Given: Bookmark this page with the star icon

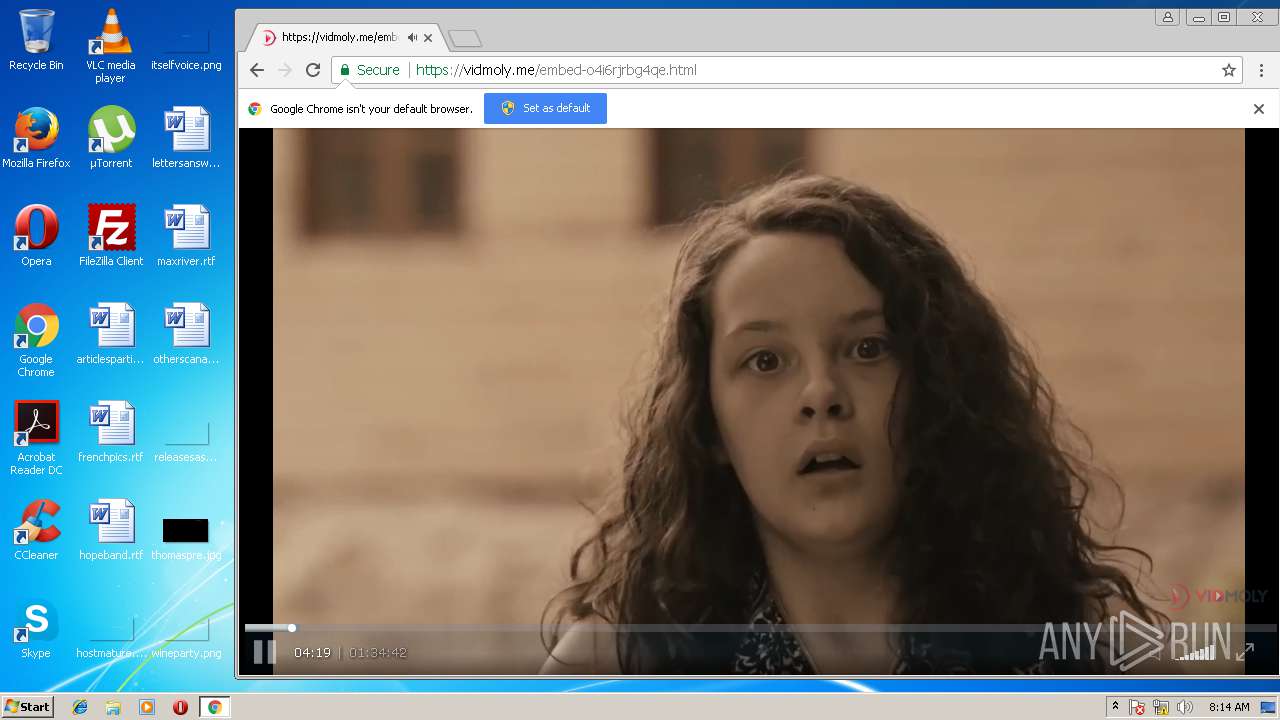Looking at the screenshot, I should tap(1229, 70).
